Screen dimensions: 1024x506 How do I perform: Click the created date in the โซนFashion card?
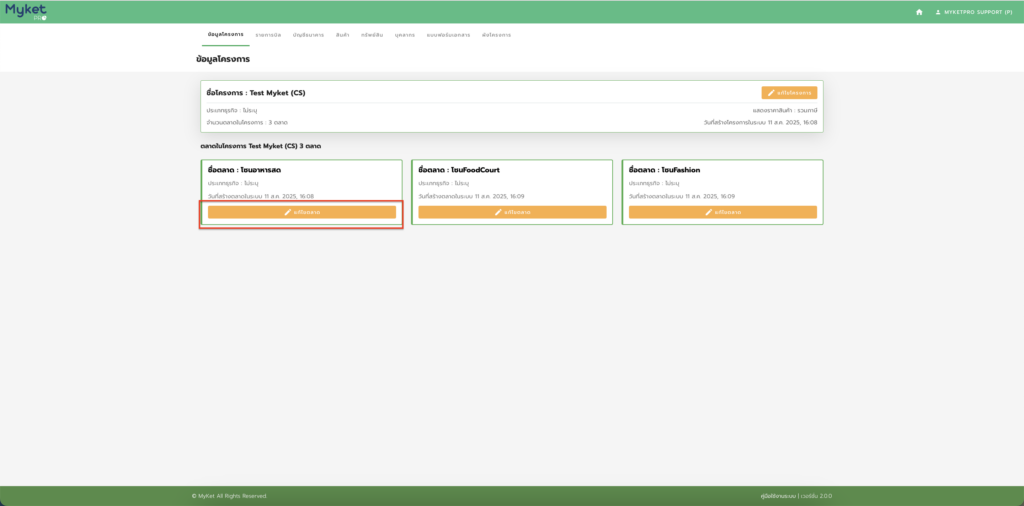click(x=682, y=196)
